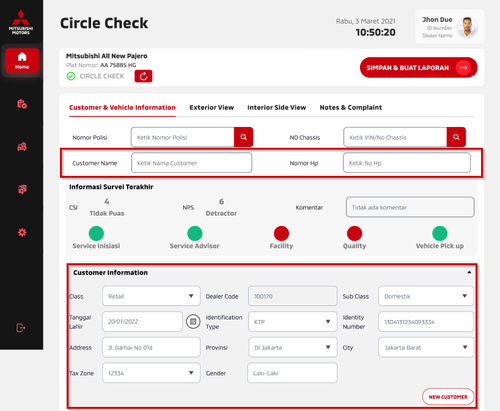Switch to Notes & Complaint tab
Screen dimensions: 500x411
(x=351, y=107)
